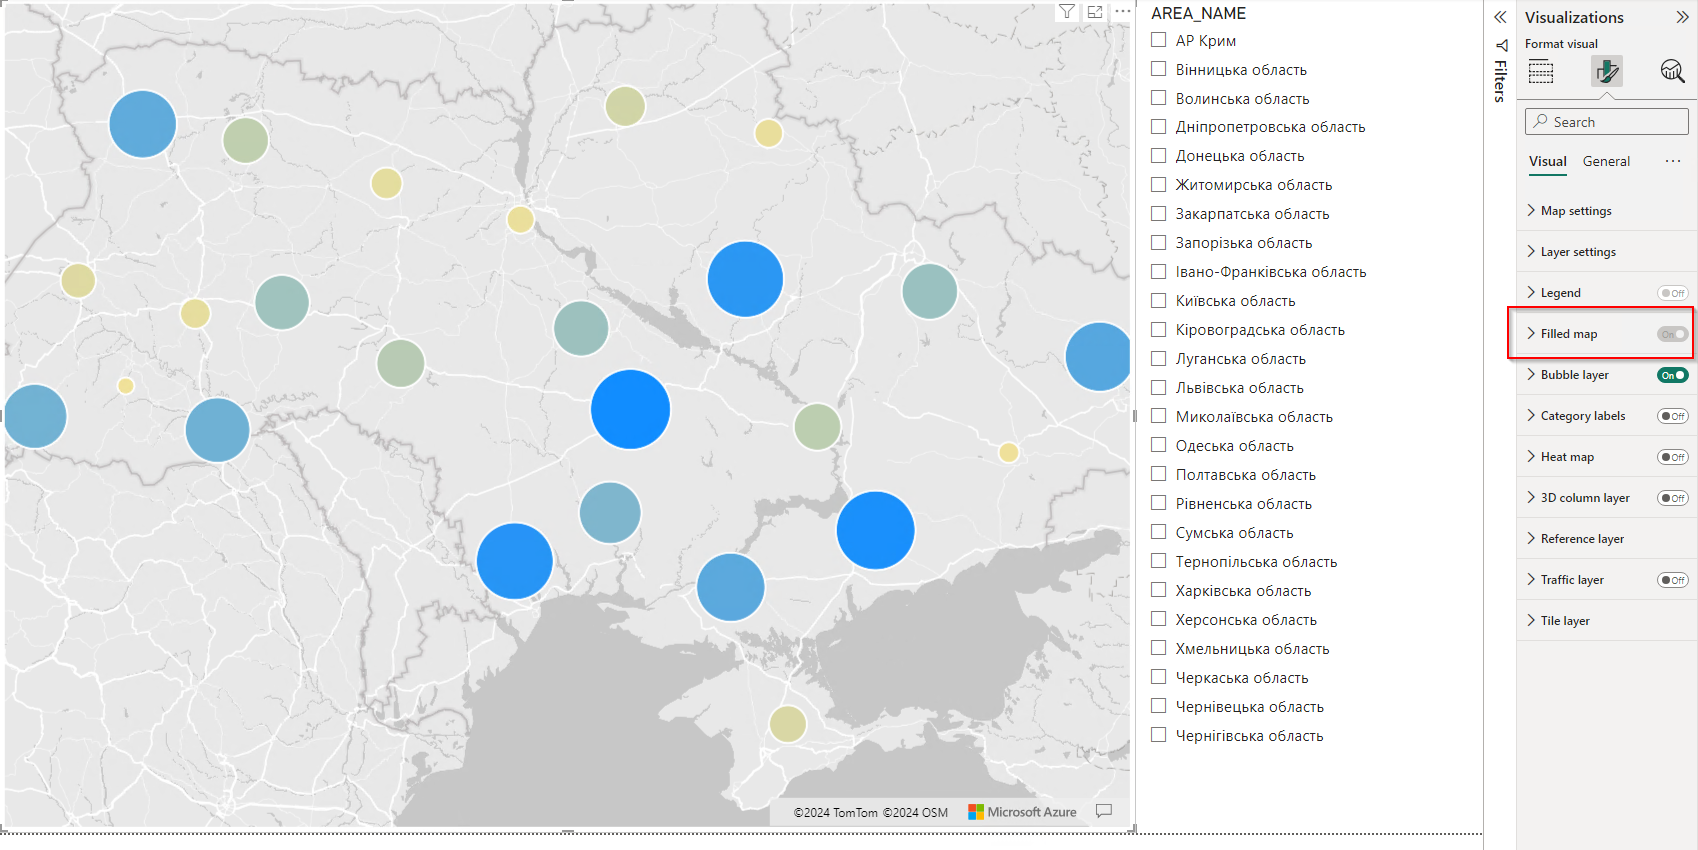Tick the Полтавська область checkbox

pyautogui.click(x=1158, y=474)
